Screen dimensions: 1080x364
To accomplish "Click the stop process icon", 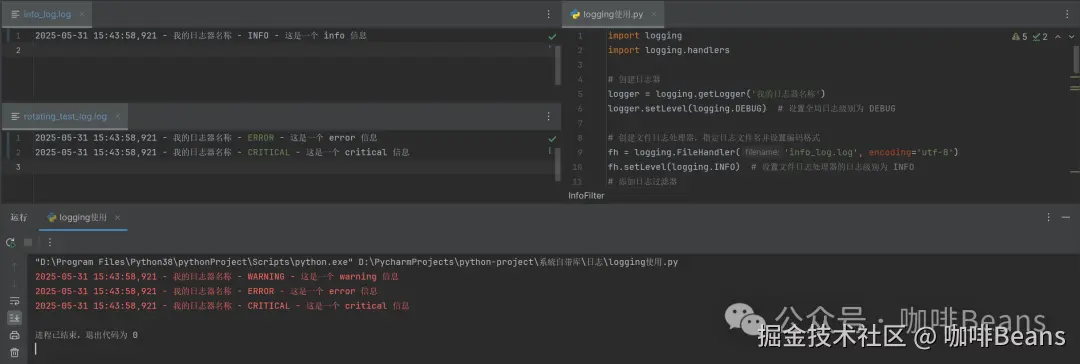I will (28, 243).
